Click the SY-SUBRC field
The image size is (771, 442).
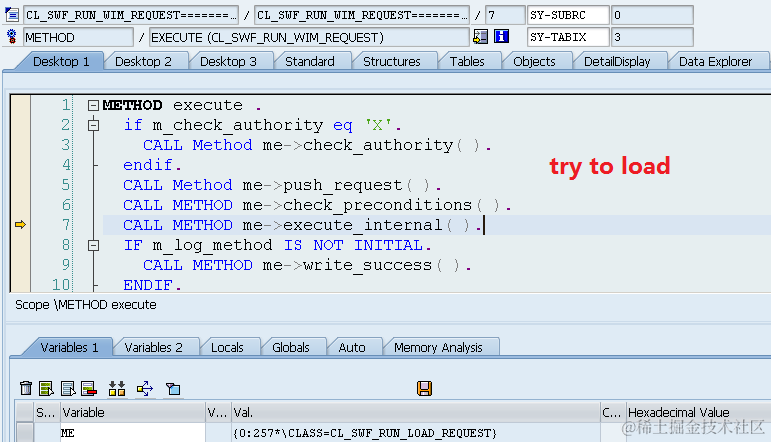(568, 15)
